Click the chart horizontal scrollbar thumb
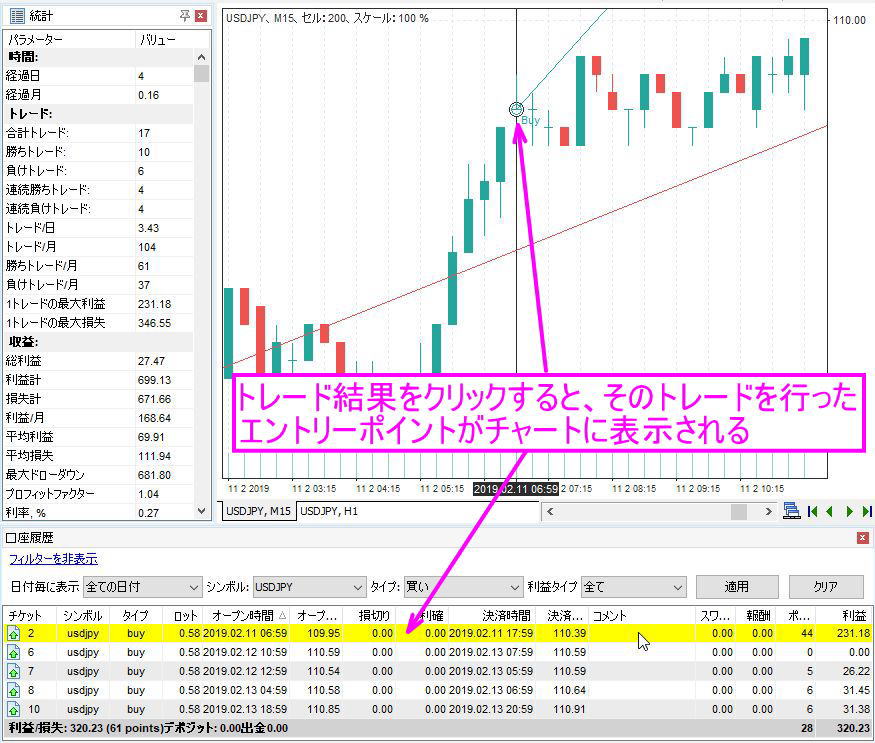Viewport: 875px width, 743px height. pyautogui.click(x=738, y=511)
